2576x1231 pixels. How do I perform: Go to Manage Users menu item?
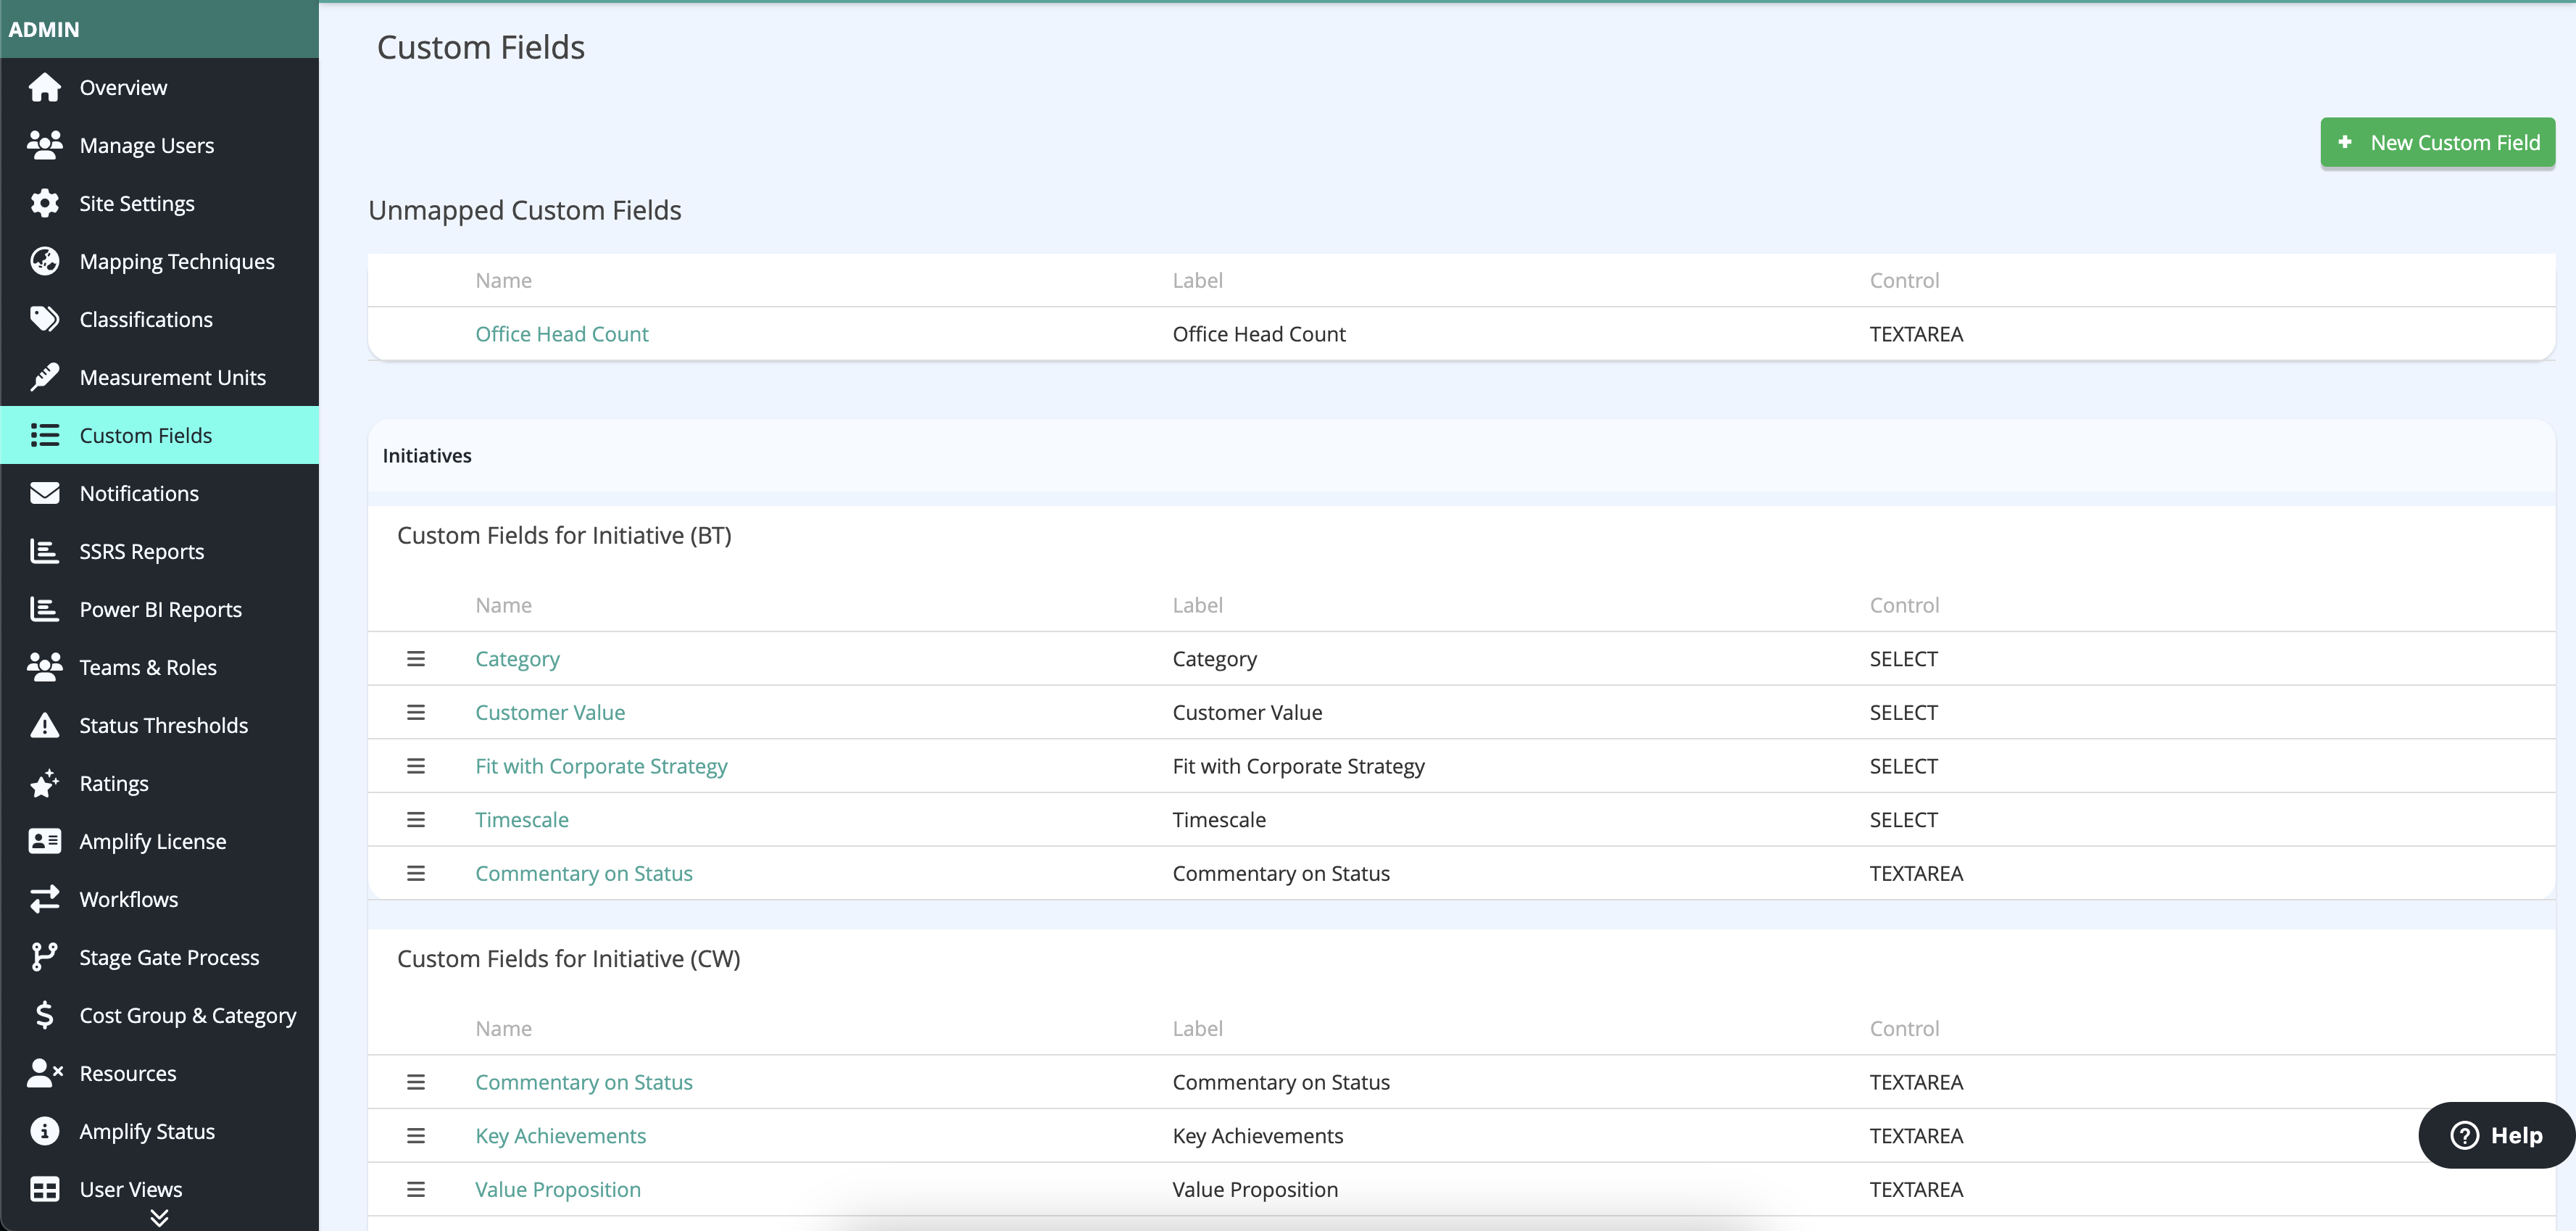(159, 145)
